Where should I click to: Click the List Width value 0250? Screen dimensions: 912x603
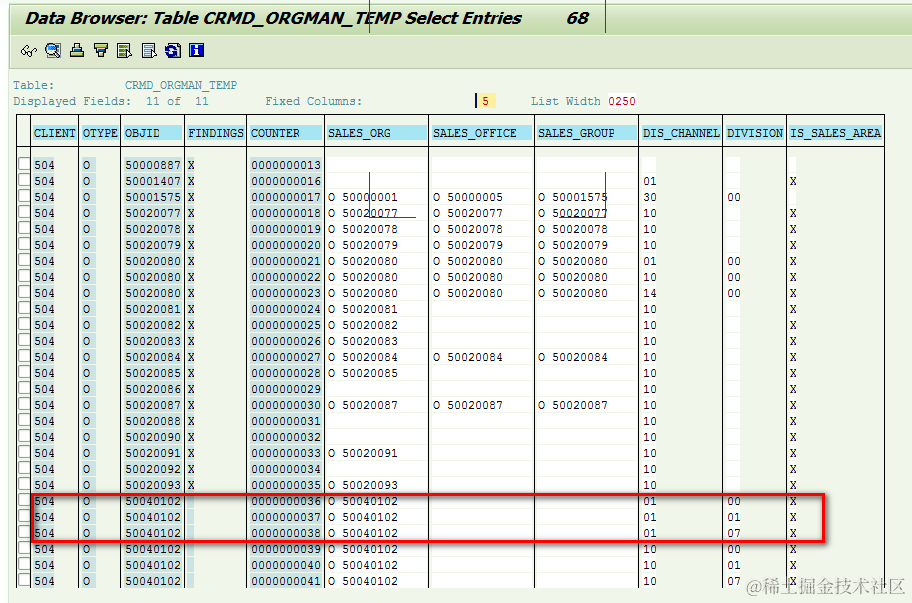tap(622, 101)
